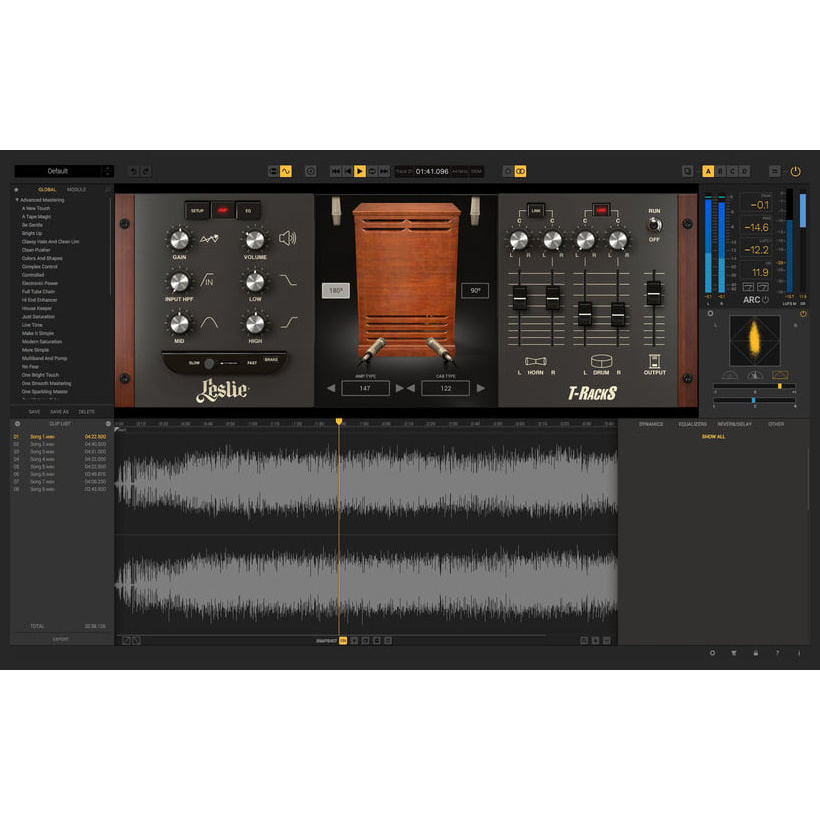Click the speaker icon next to VOLUME
This screenshot has width=820, height=820.
point(288,238)
